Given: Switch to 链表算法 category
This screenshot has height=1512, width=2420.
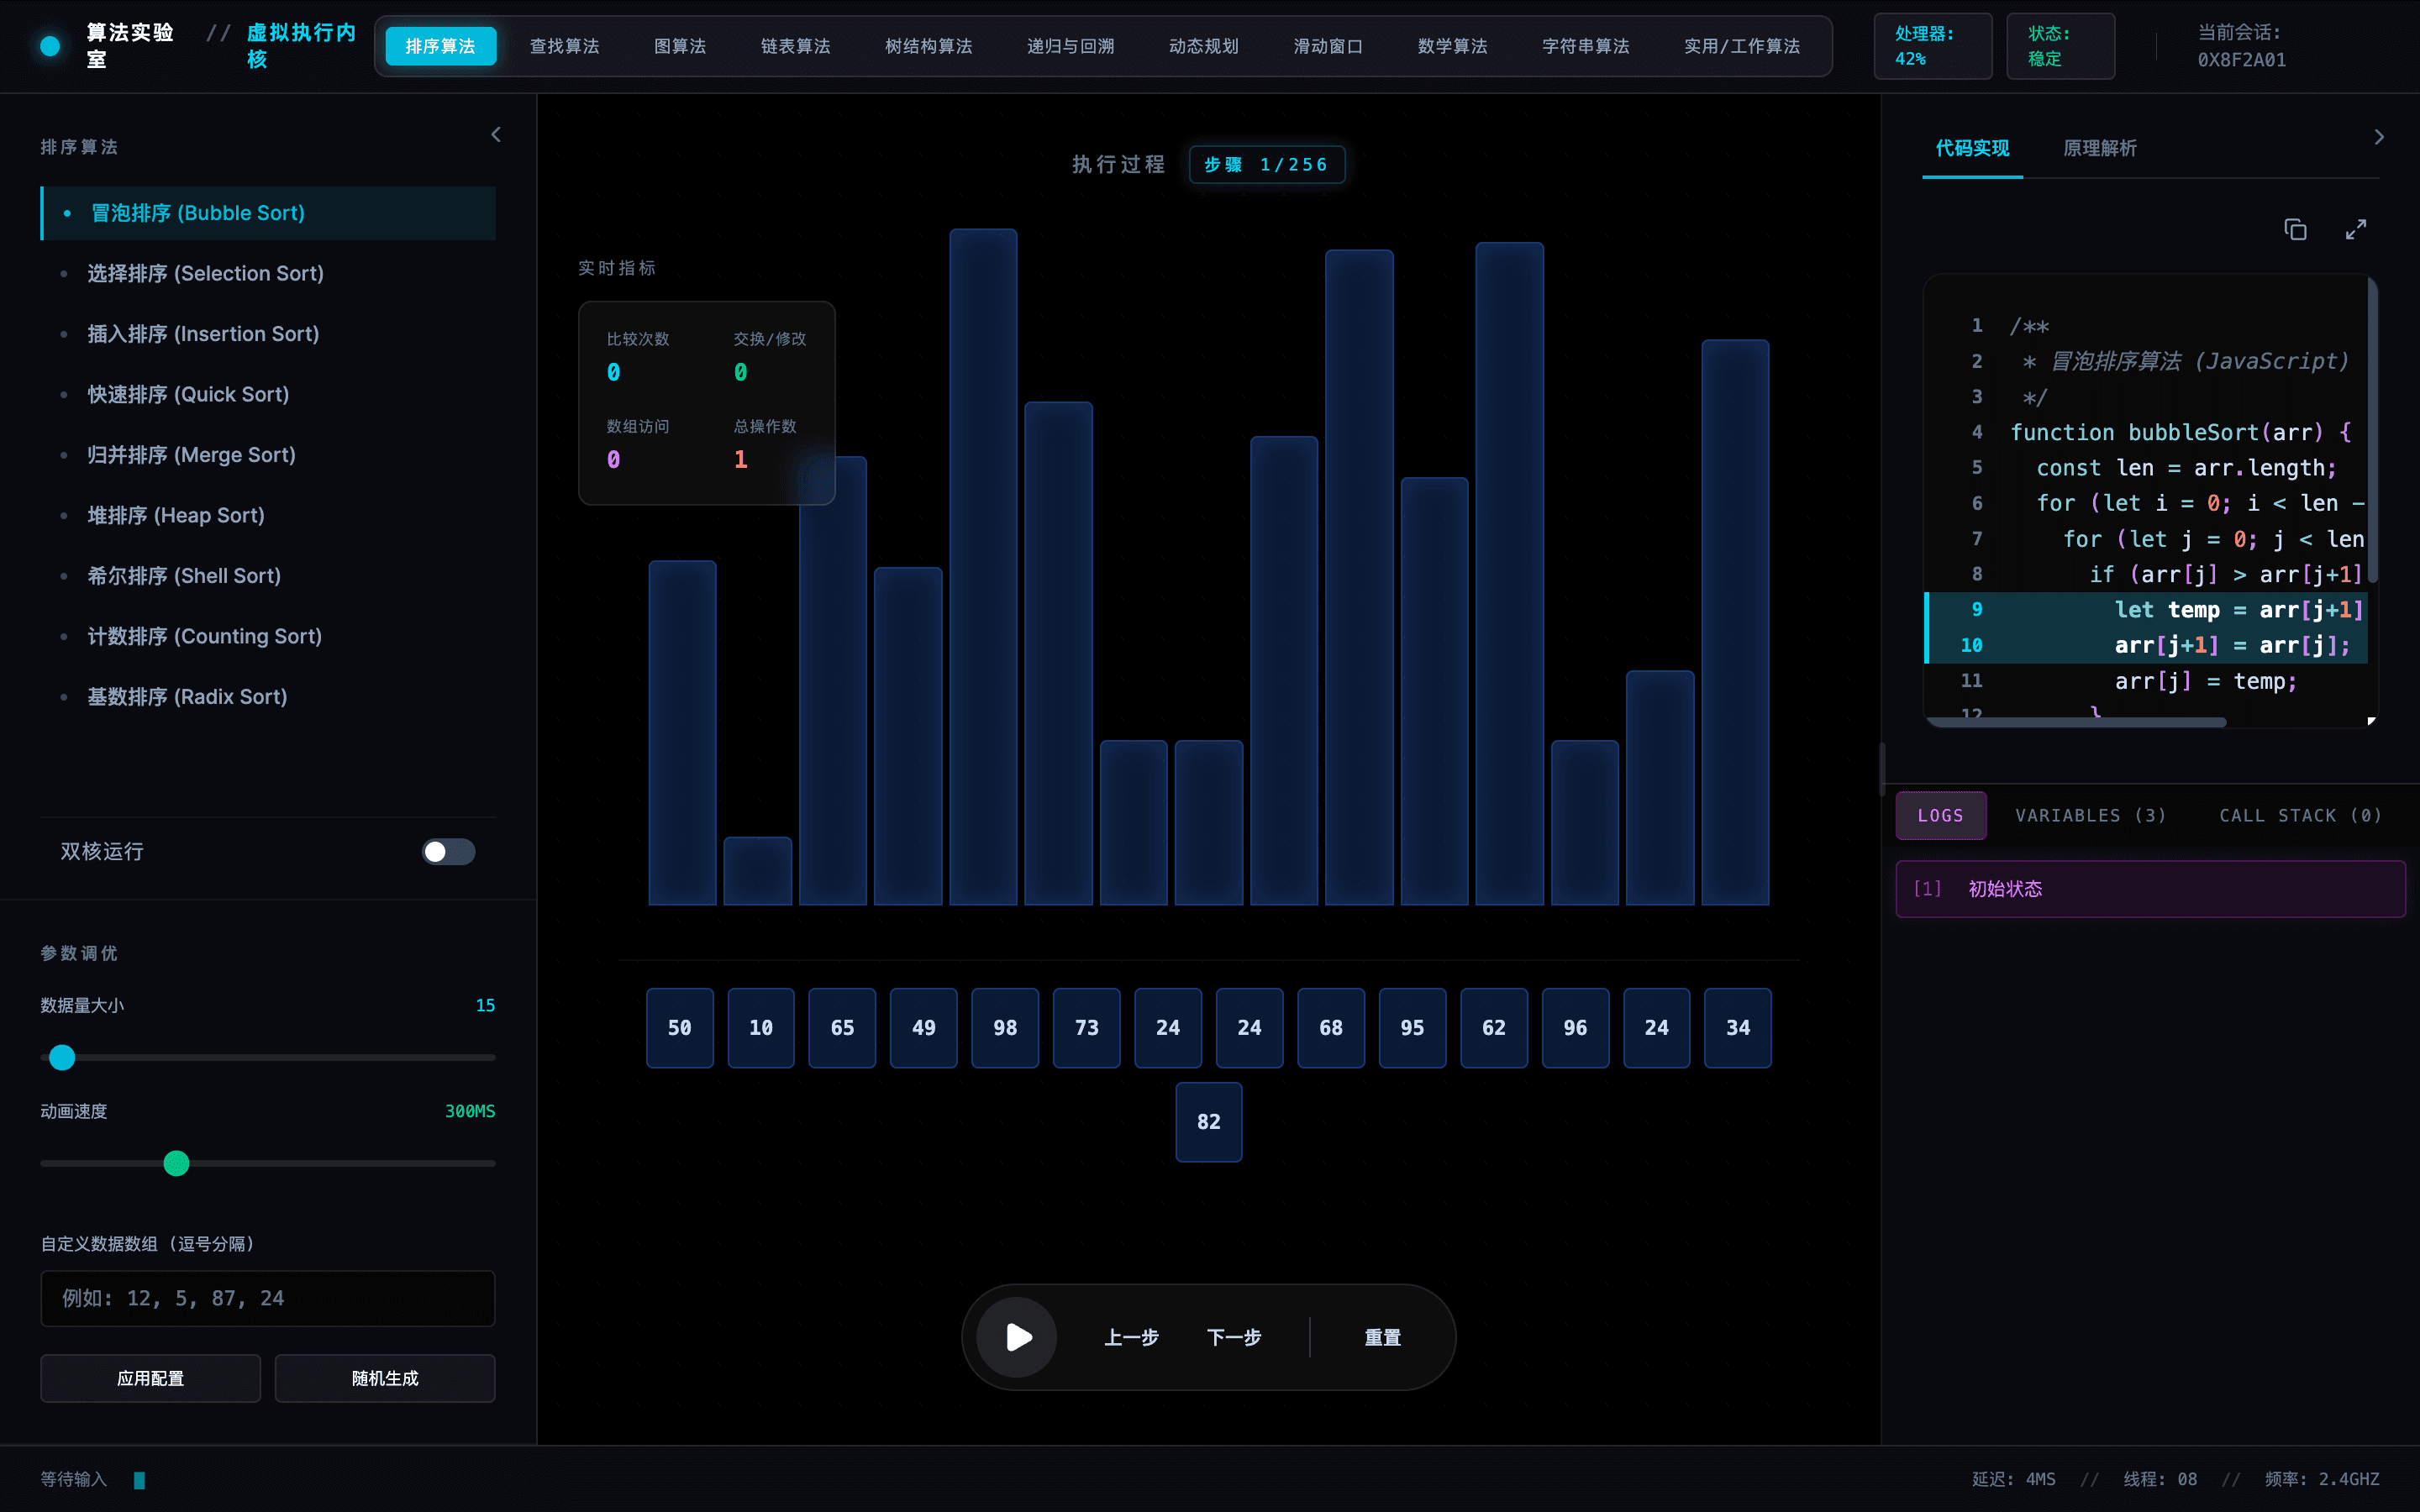Looking at the screenshot, I should (x=795, y=46).
